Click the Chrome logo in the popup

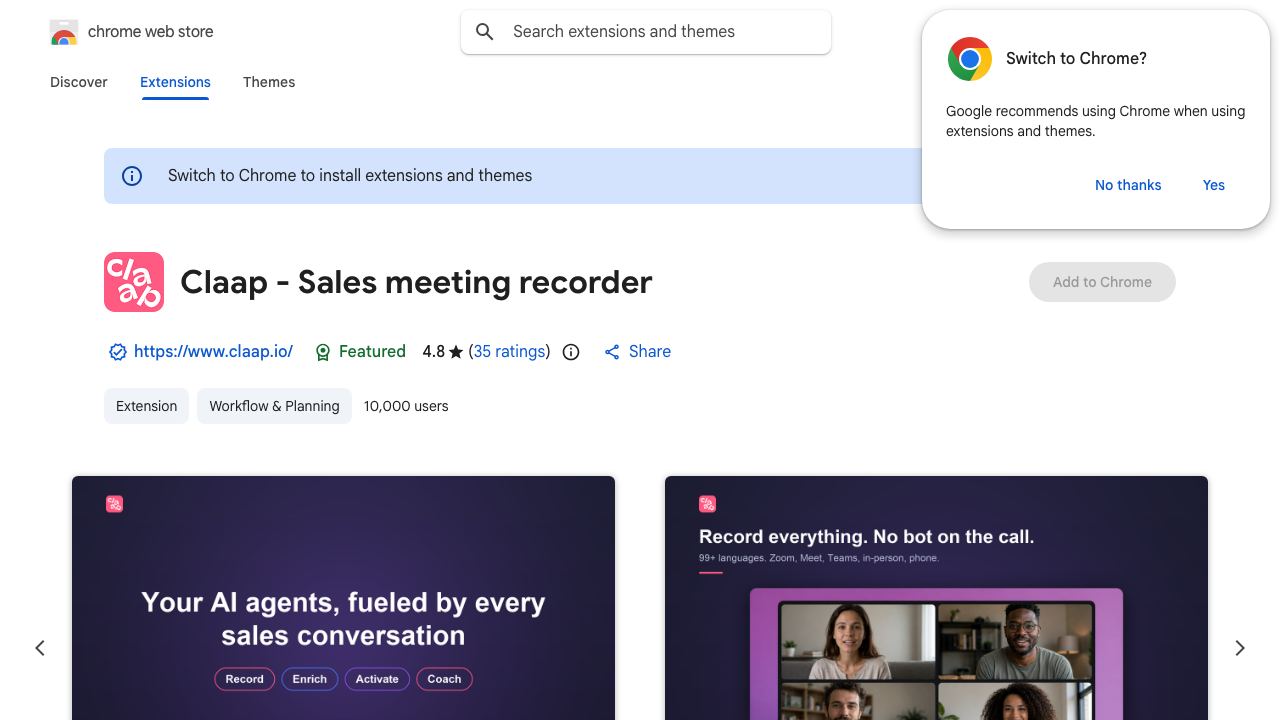(970, 59)
